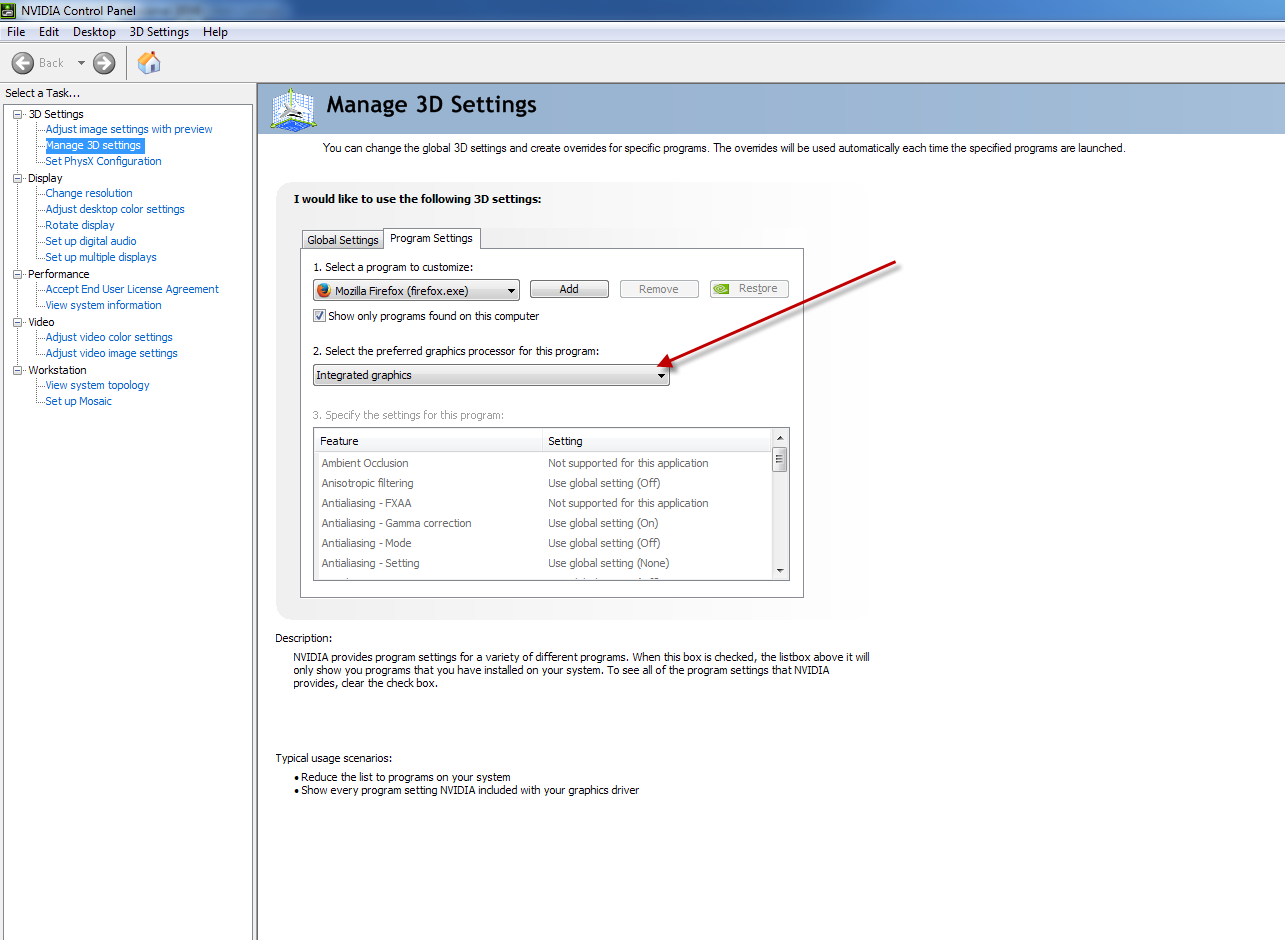Select the Antialiasing - Gamma correction row
Image resolution: width=1285 pixels, height=940 pixels.
click(x=543, y=523)
